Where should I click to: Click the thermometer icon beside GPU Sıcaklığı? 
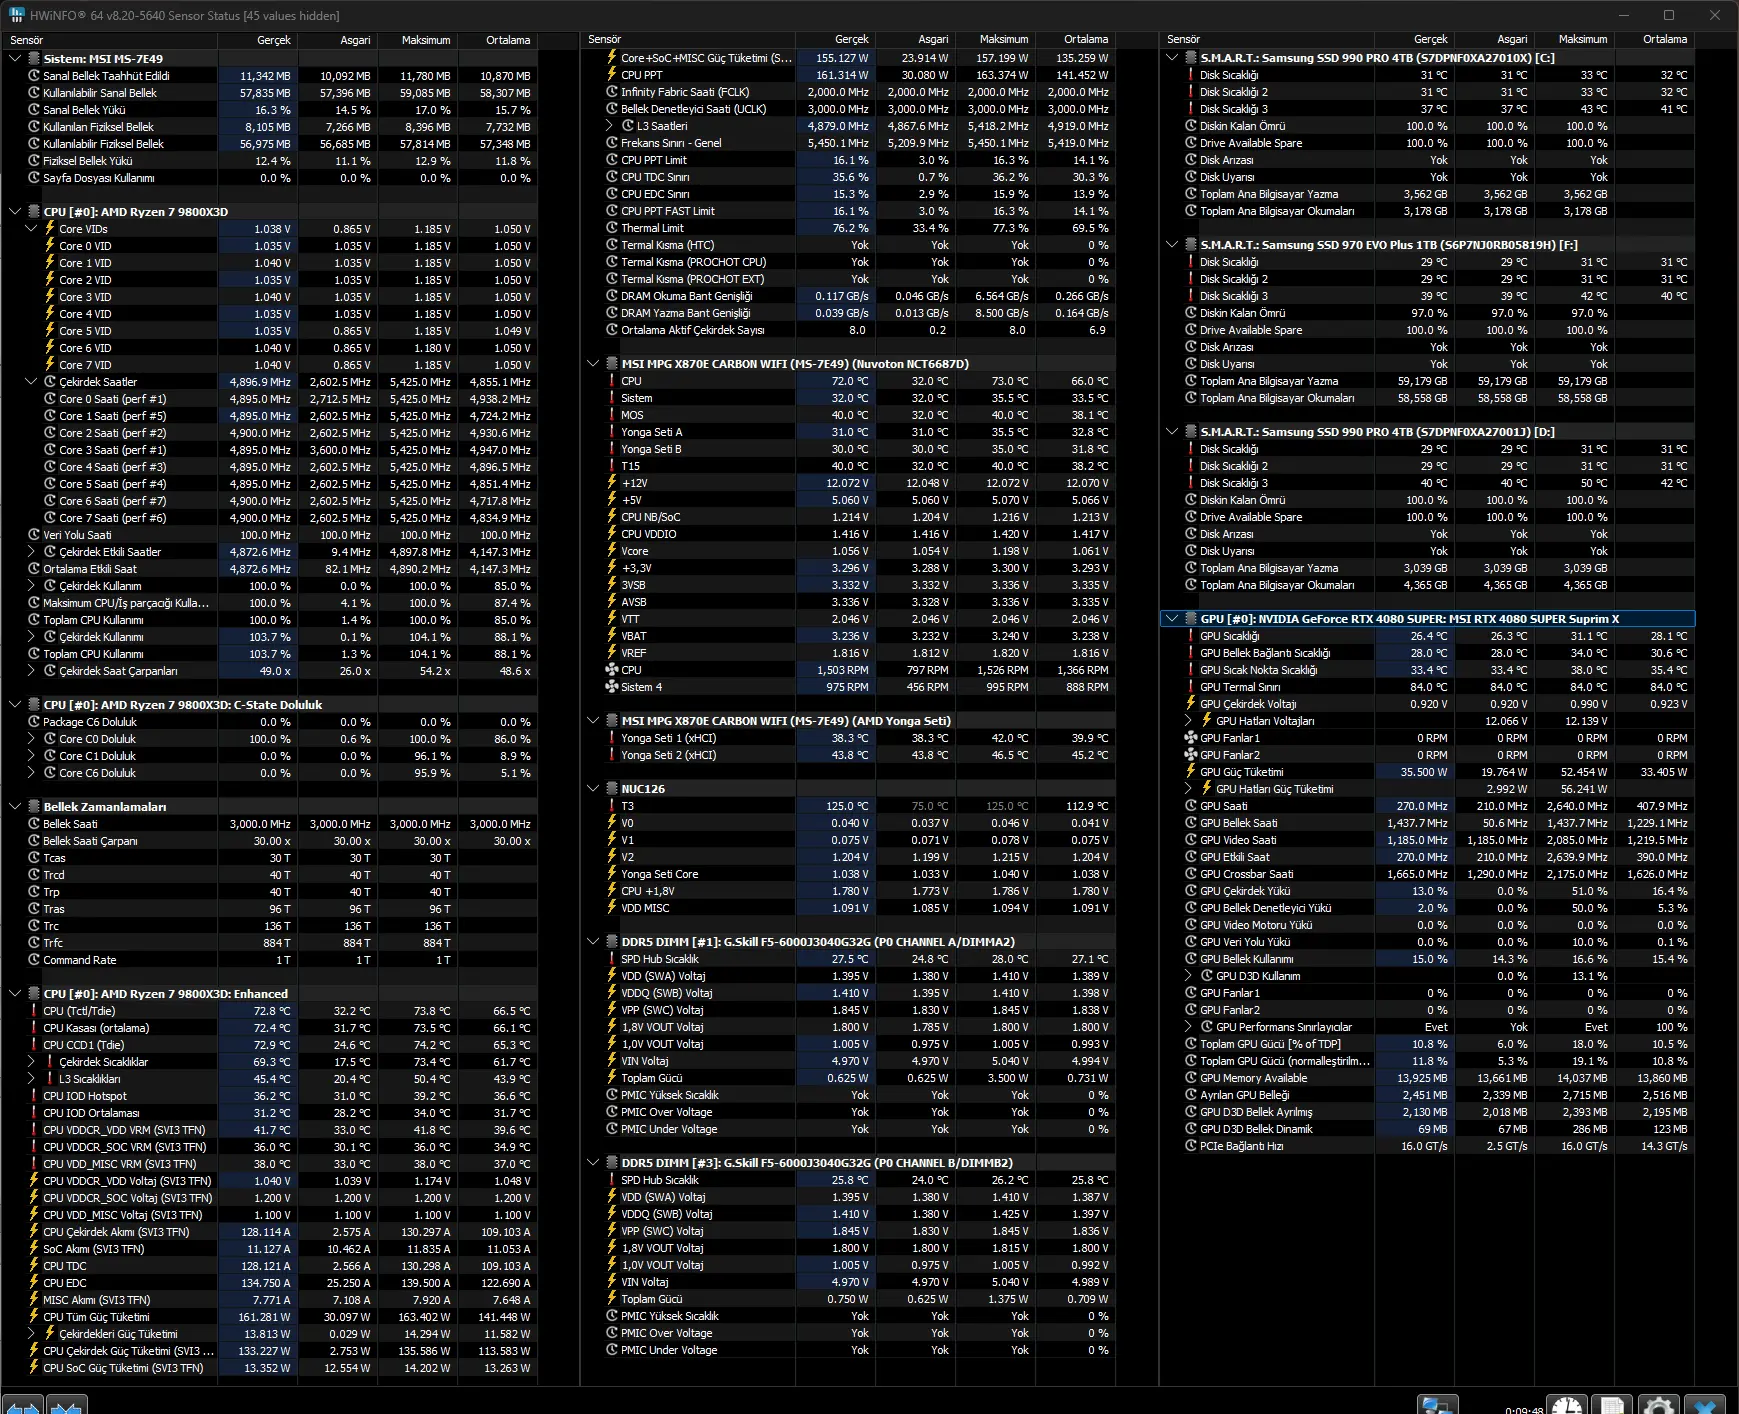[1191, 636]
